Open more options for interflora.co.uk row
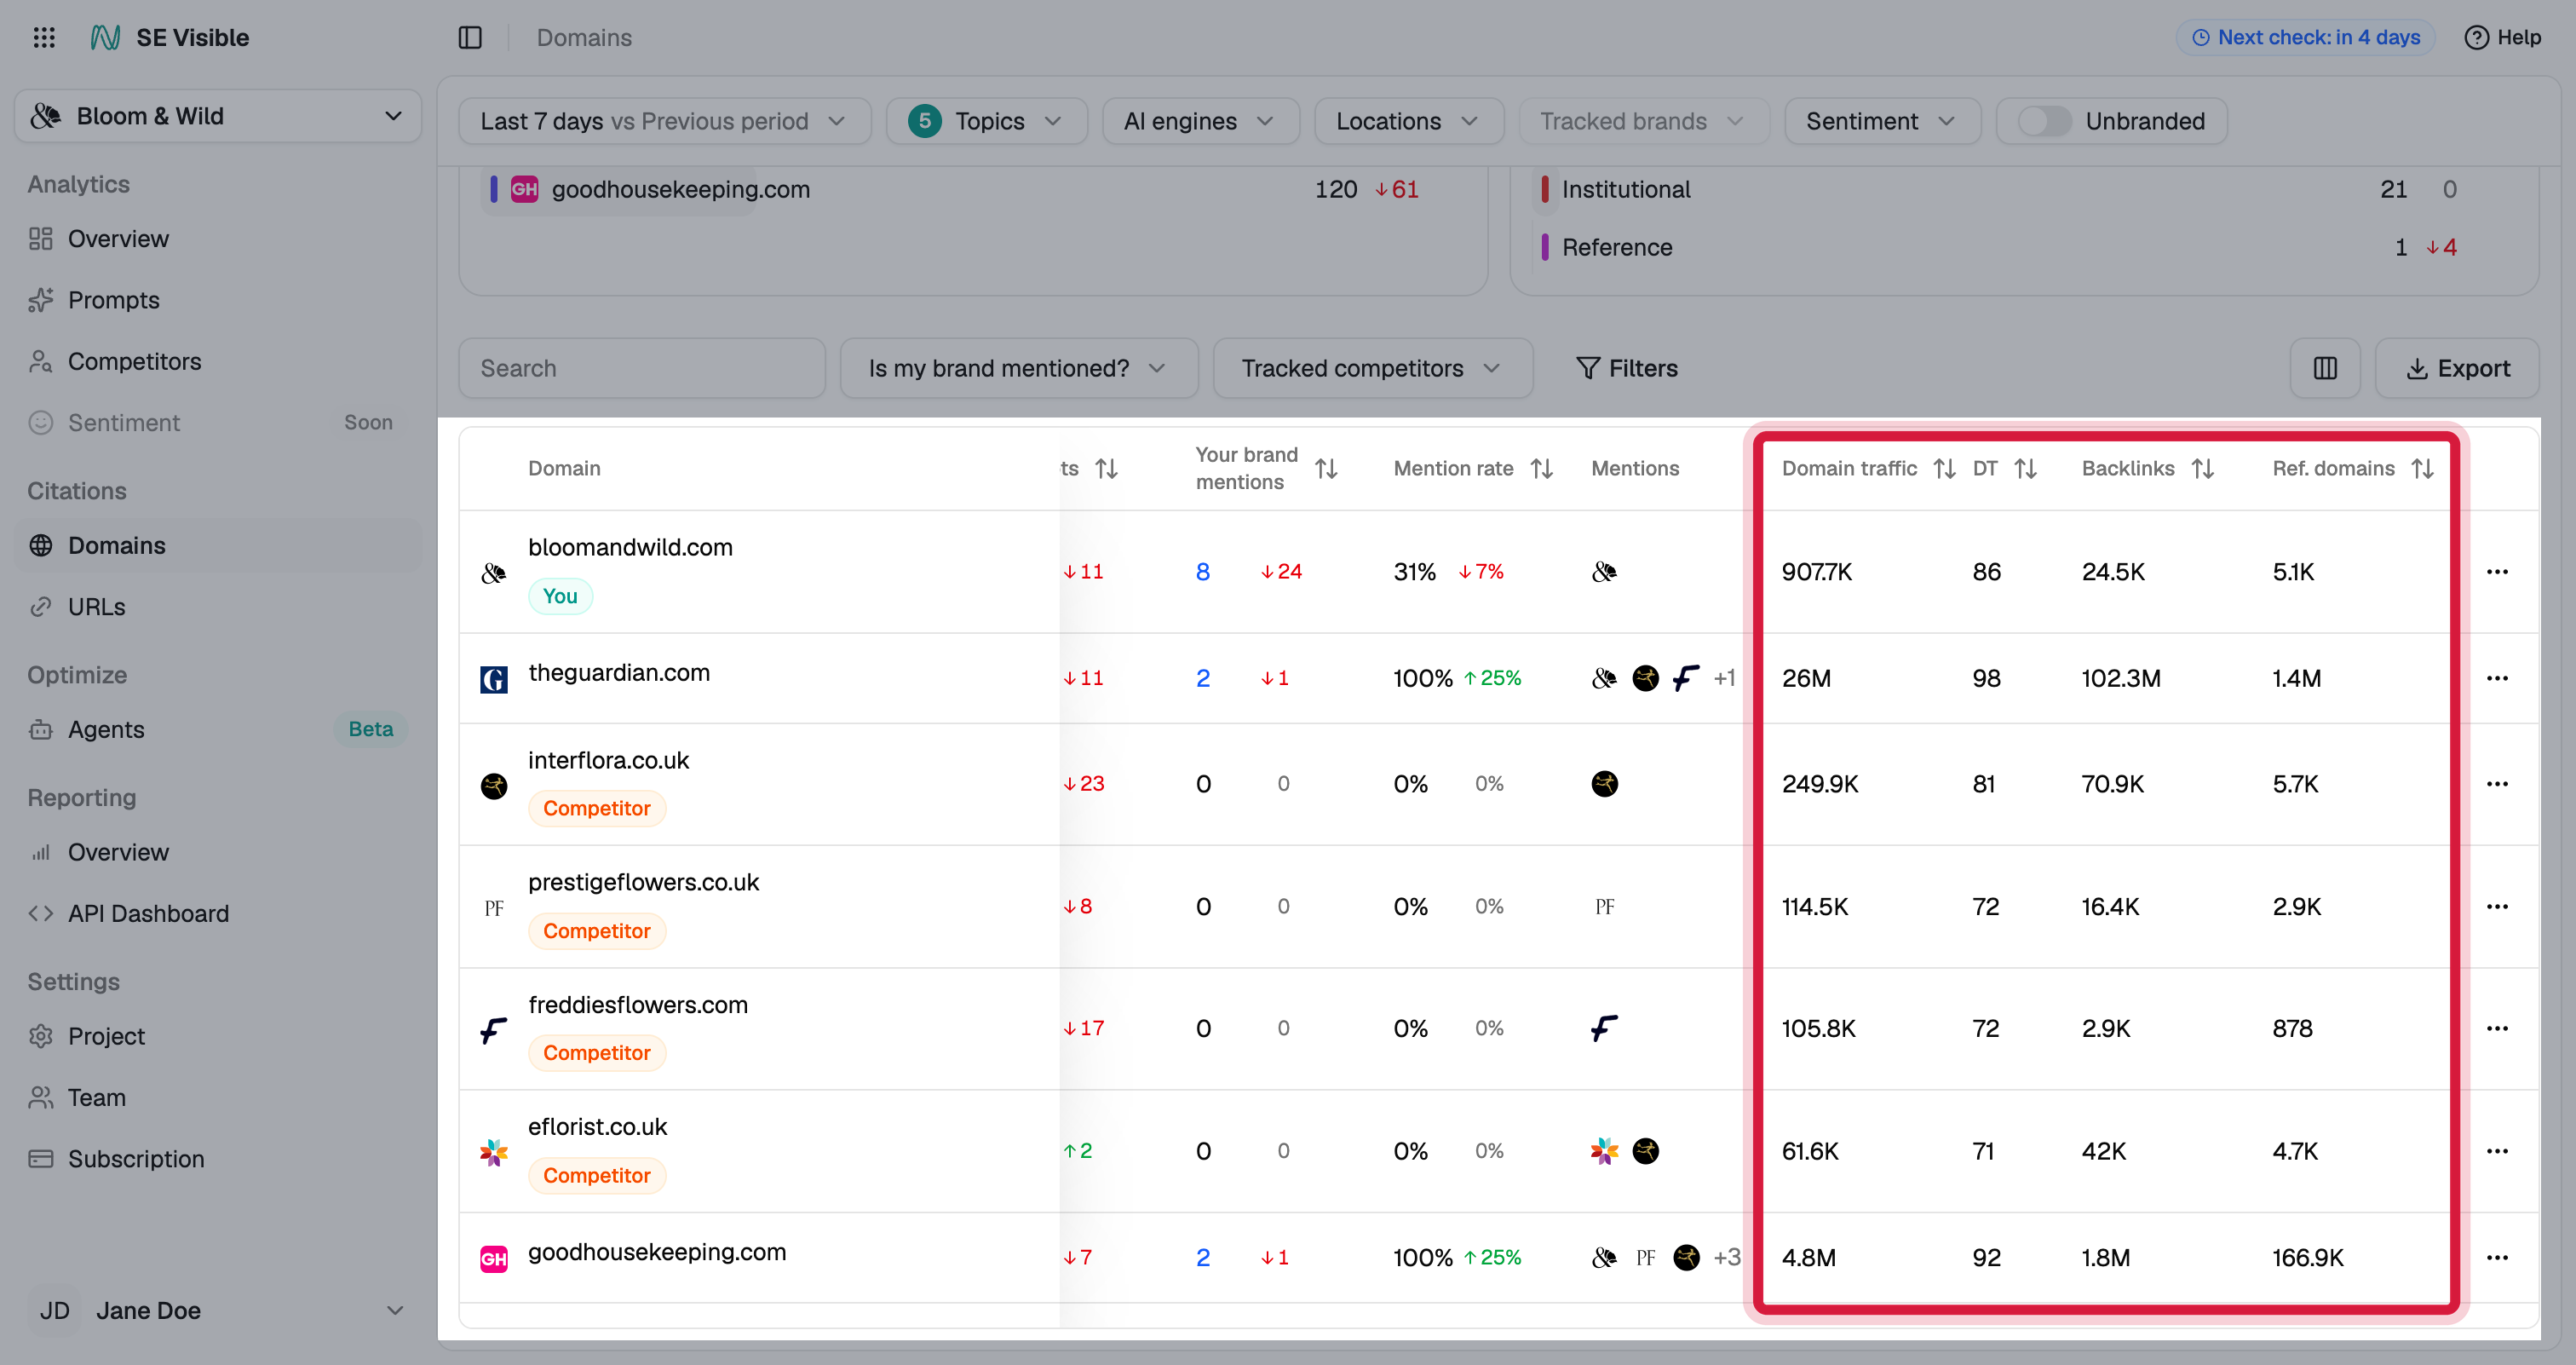The width and height of the screenshot is (2576, 1365). (2497, 784)
